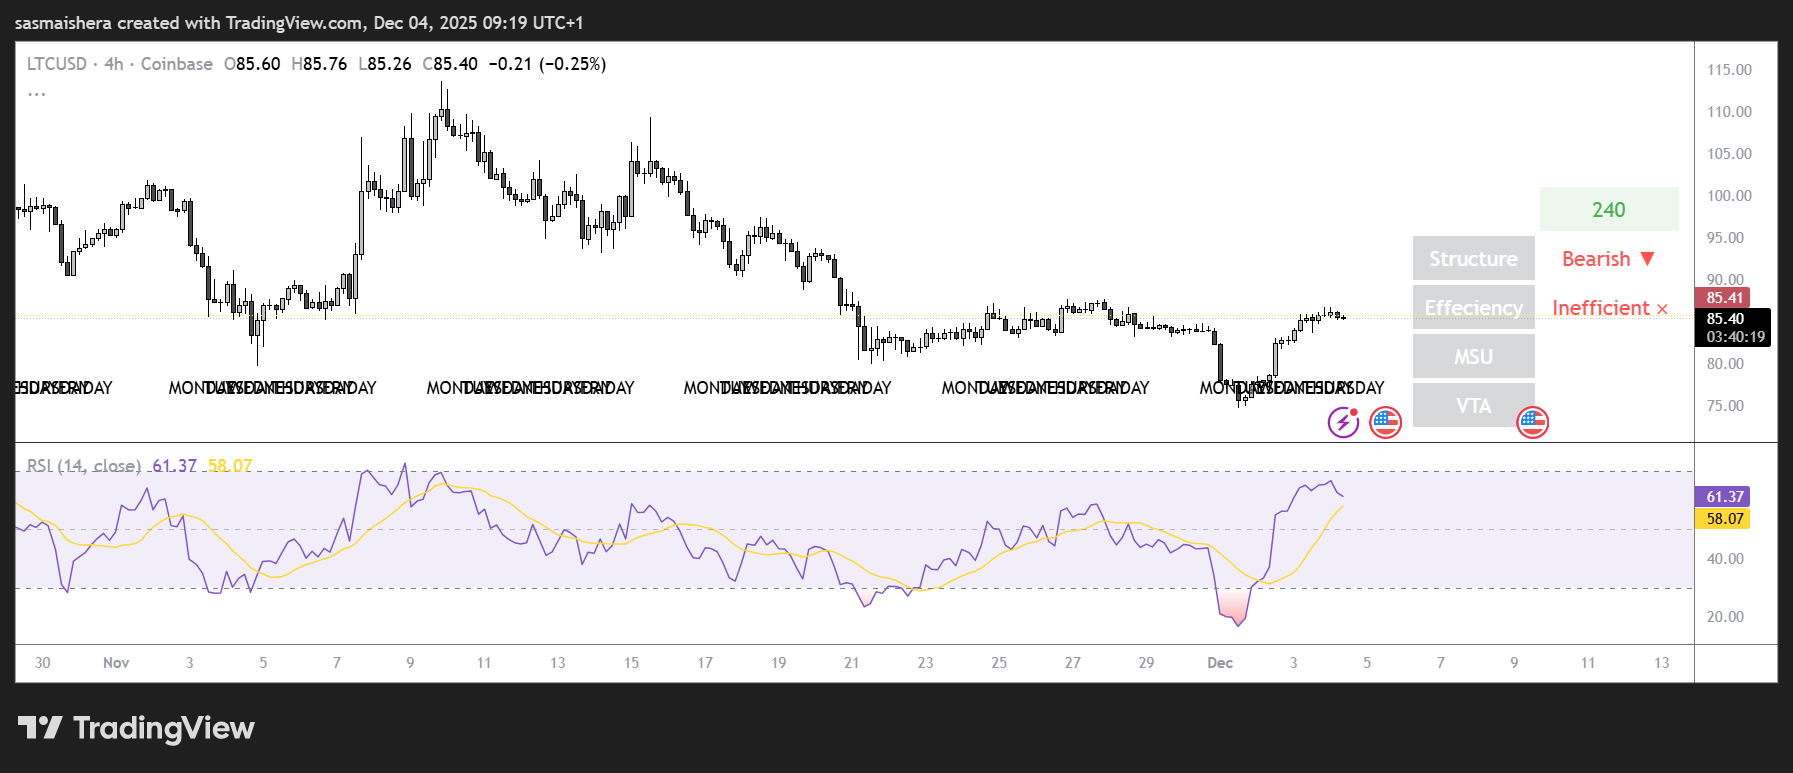Viewport: 1793px width, 773px height.
Task: Click the Nov label on time axis
Action: pyautogui.click(x=116, y=663)
